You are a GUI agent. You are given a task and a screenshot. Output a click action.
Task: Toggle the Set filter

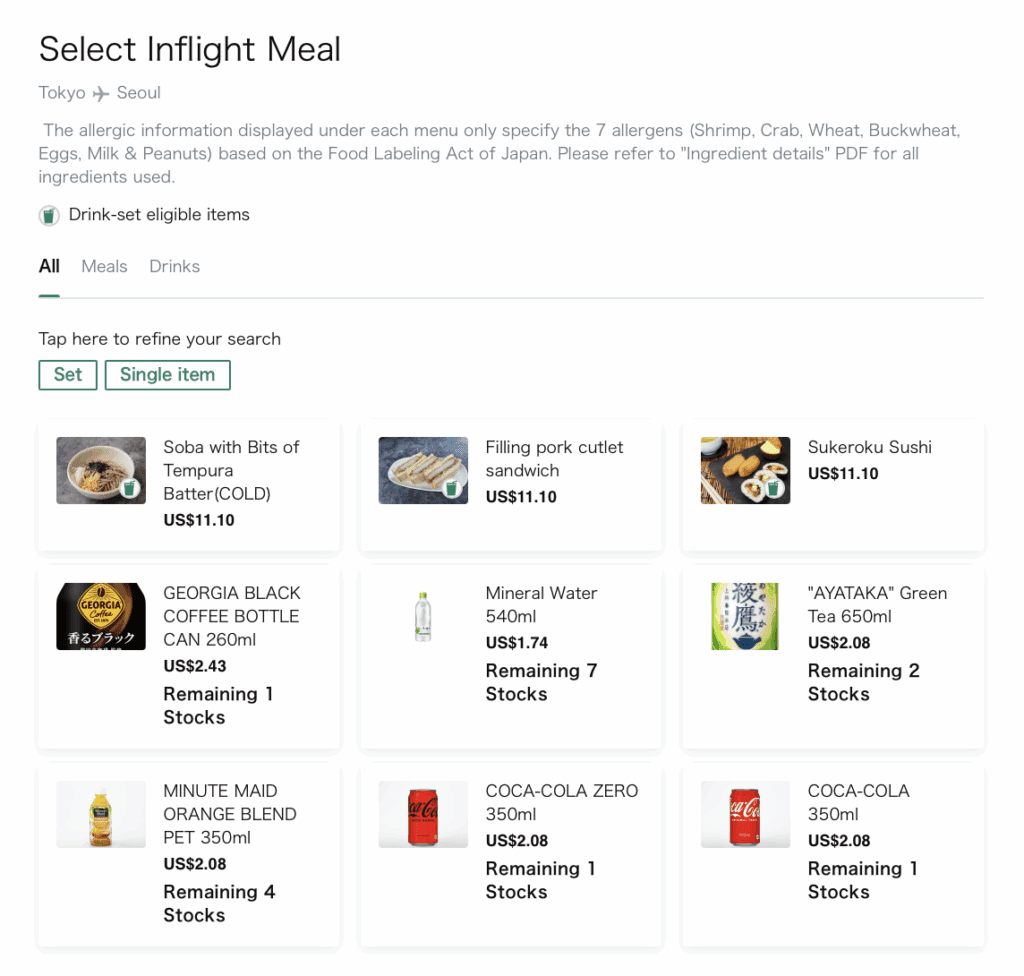pos(68,375)
